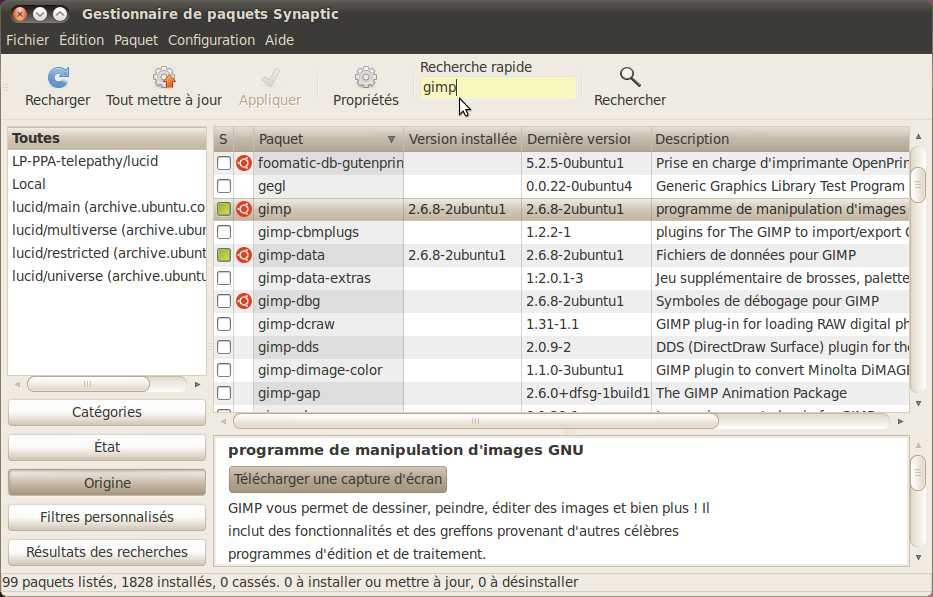The image size is (933, 597).
Task: Open package Propriétés gear icon
Action: tap(366, 77)
